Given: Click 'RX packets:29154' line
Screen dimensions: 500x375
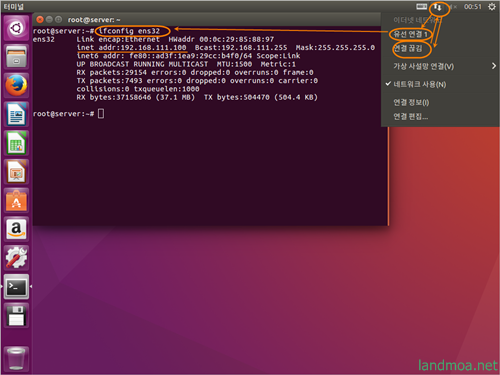Looking at the screenshot, I should [x=195, y=72].
